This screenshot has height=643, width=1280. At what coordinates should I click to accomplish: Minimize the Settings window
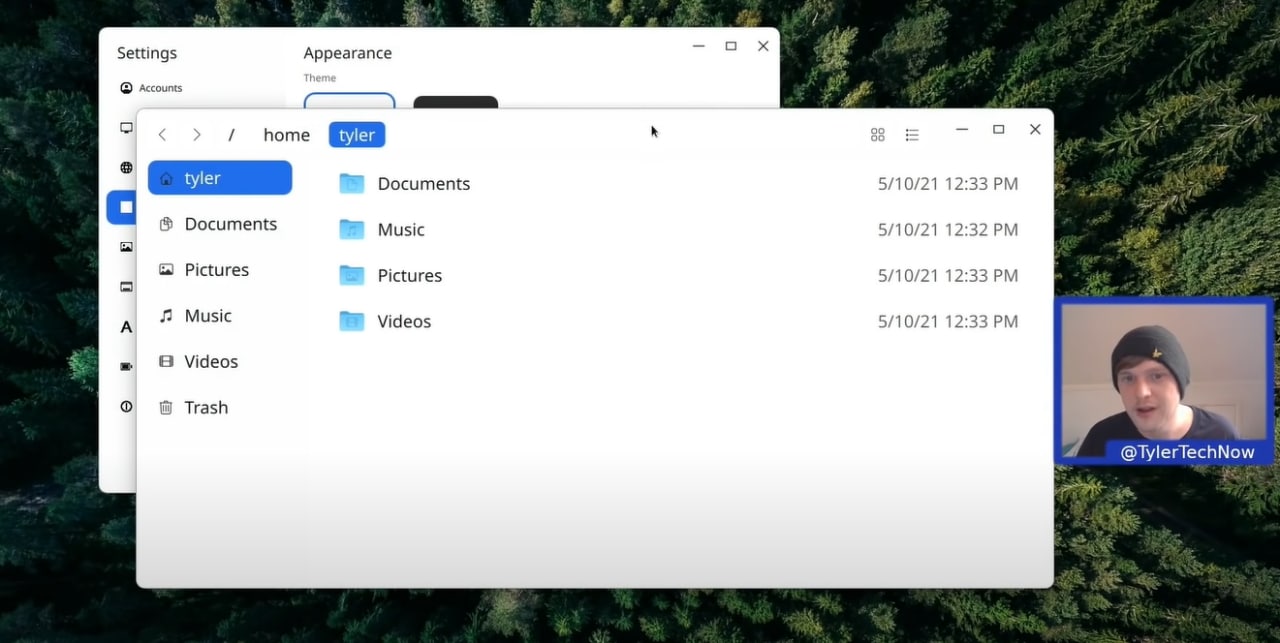click(x=699, y=46)
